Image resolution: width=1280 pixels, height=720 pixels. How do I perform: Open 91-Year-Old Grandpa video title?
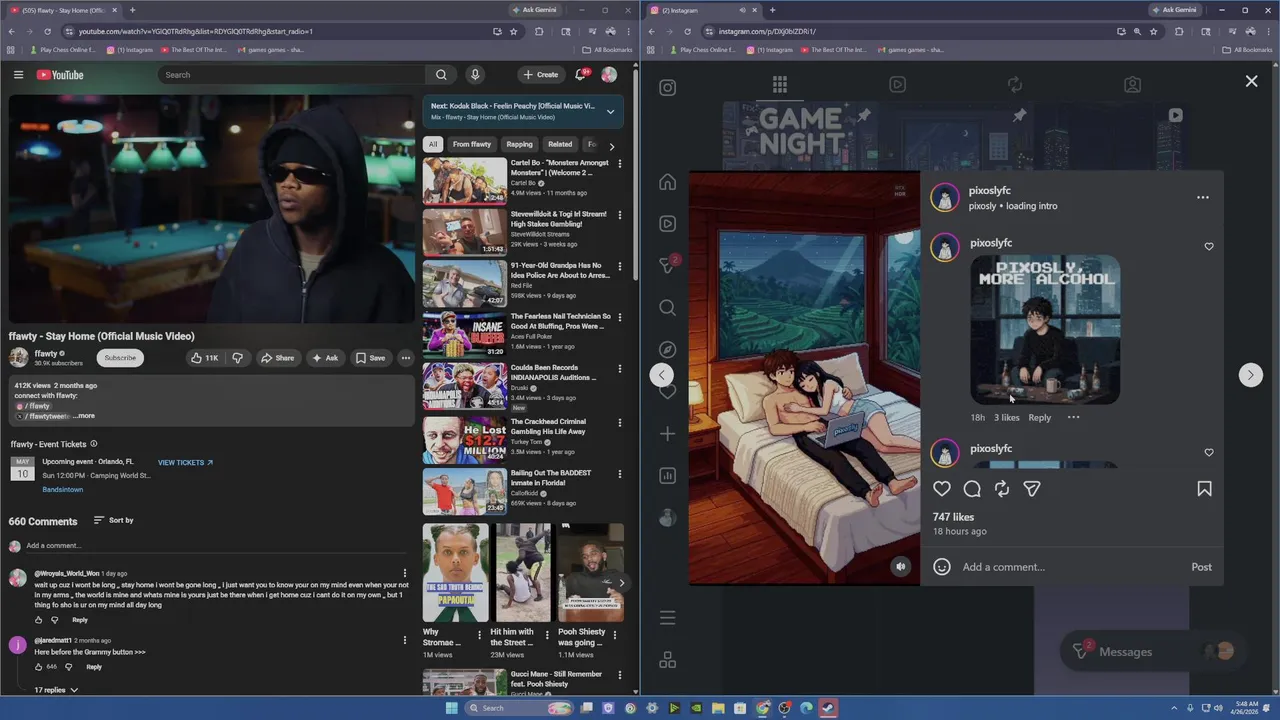click(560, 270)
